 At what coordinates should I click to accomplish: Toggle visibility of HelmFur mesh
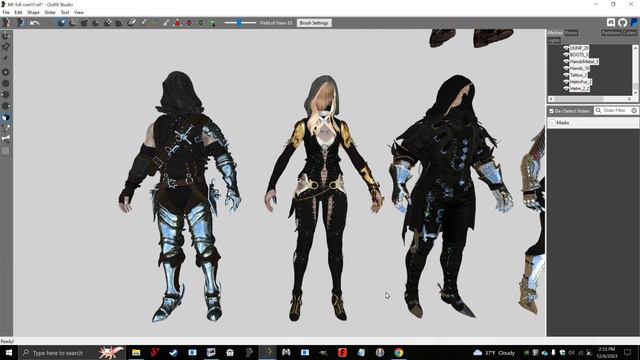point(566,82)
